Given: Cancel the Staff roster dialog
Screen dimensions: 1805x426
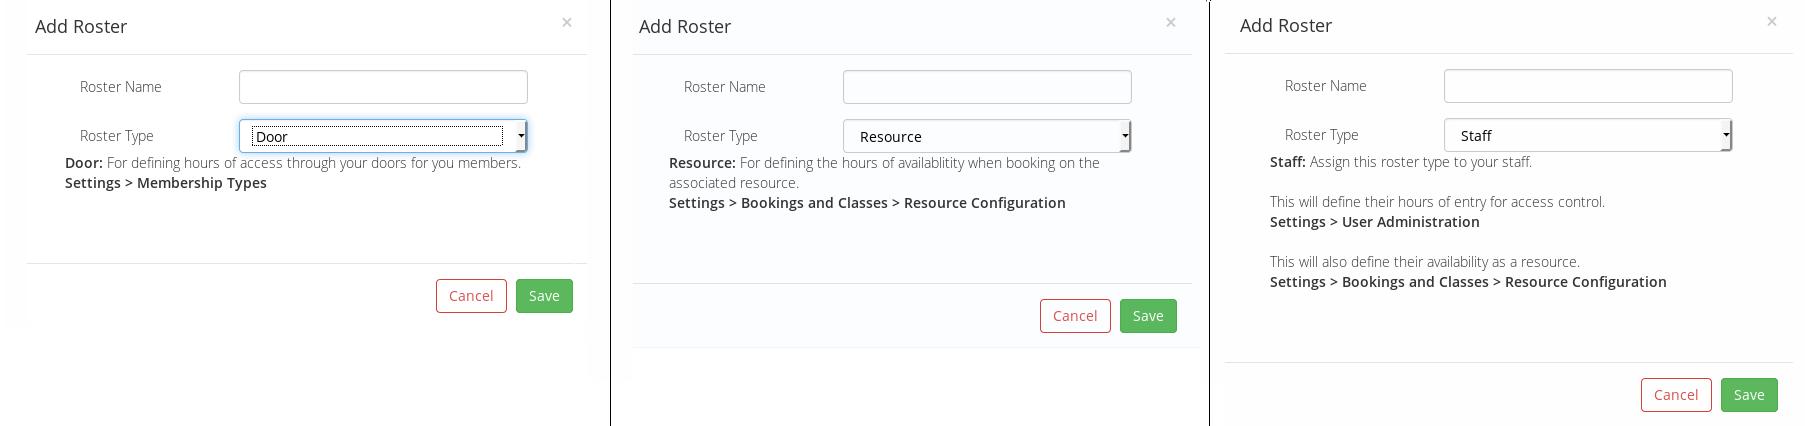Looking at the screenshot, I should (1676, 395).
